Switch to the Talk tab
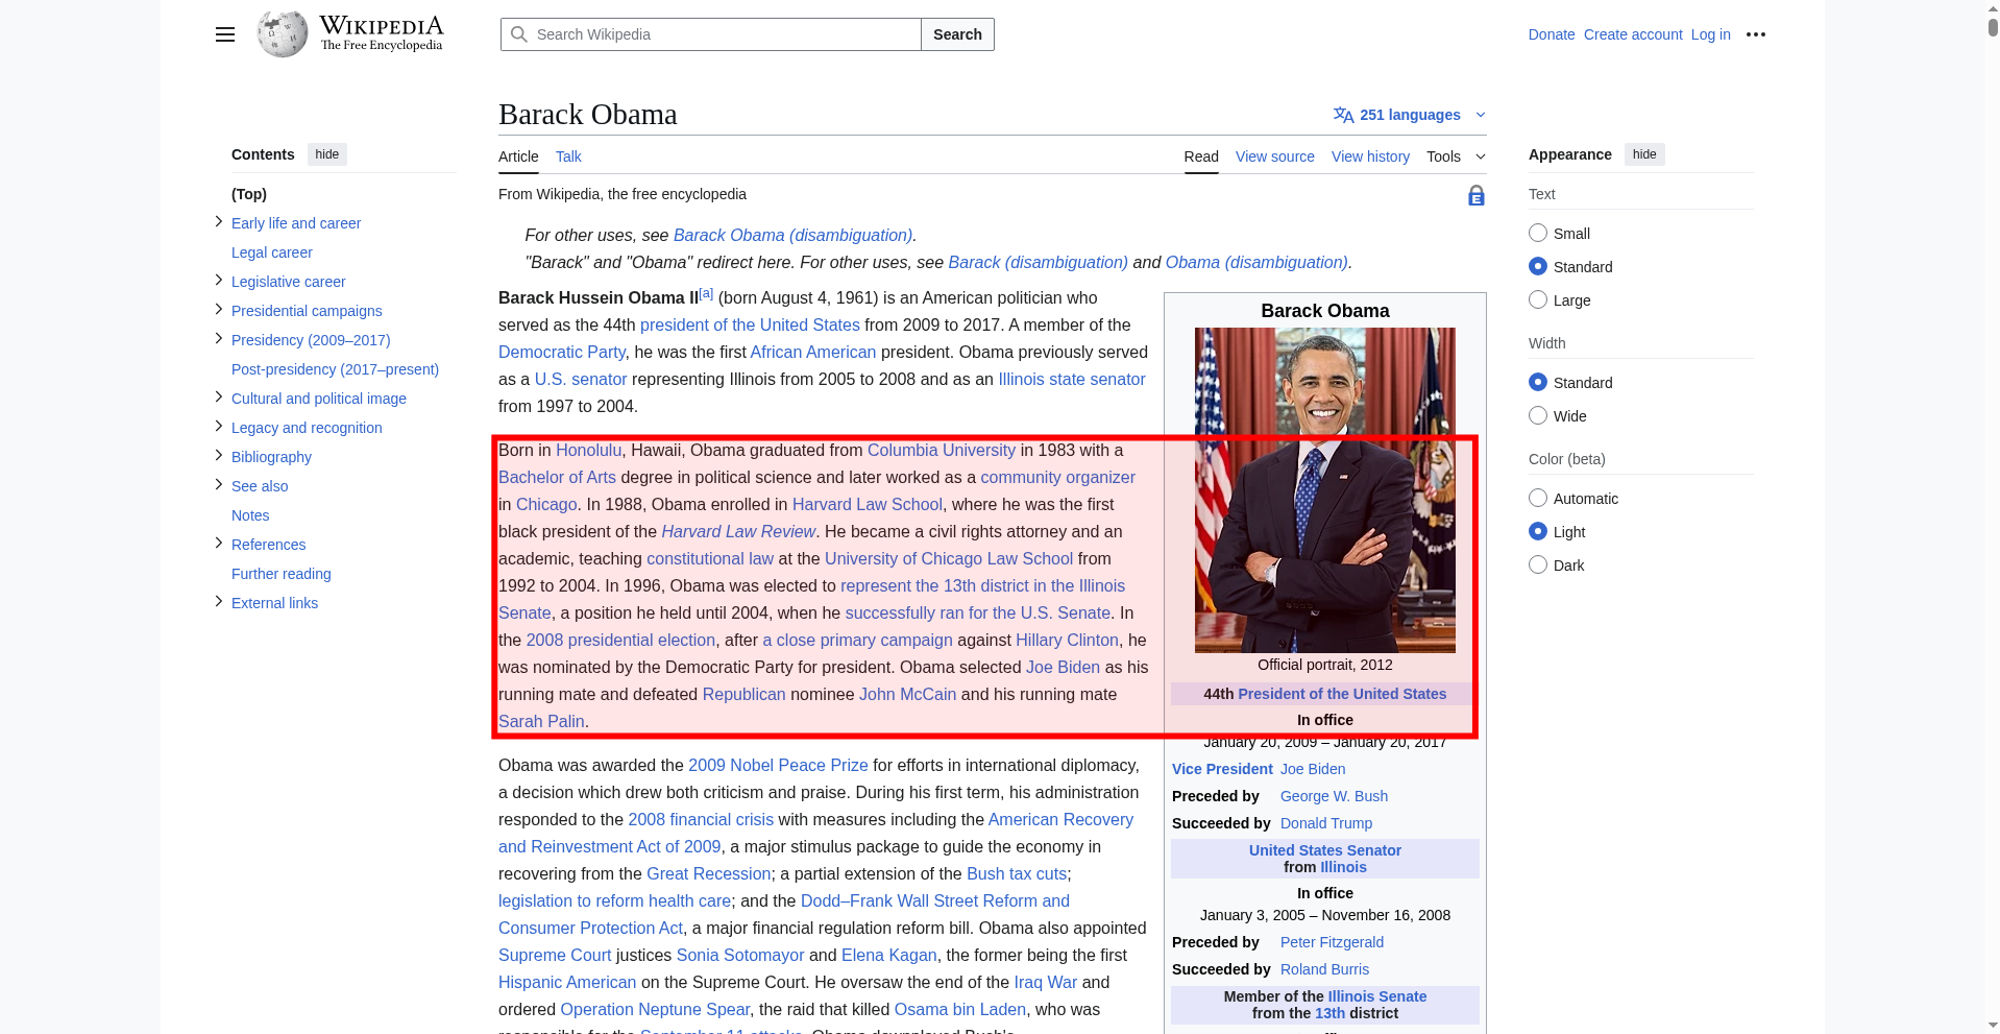The width and height of the screenshot is (2000, 1034). pyautogui.click(x=568, y=157)
